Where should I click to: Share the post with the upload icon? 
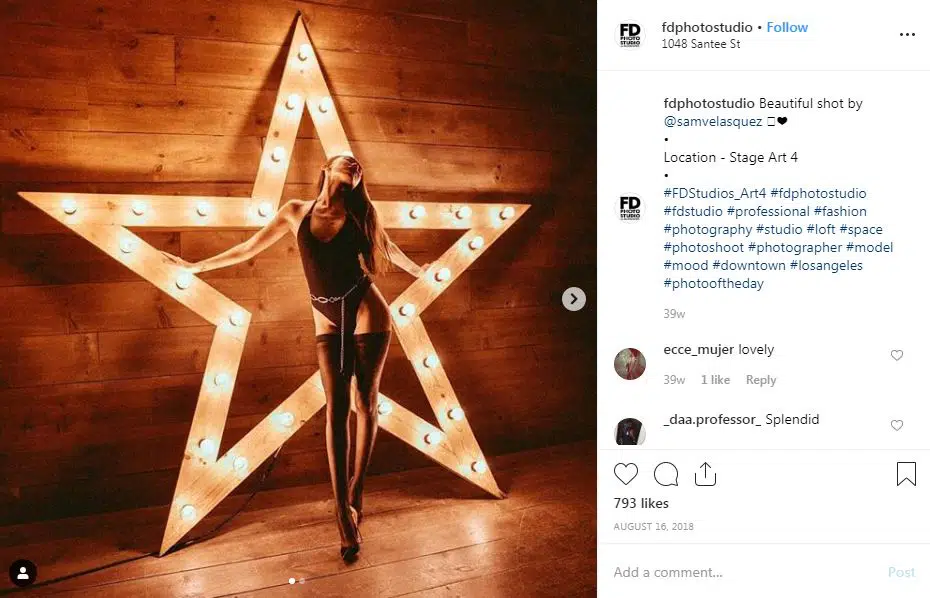(x=705, y=474)
